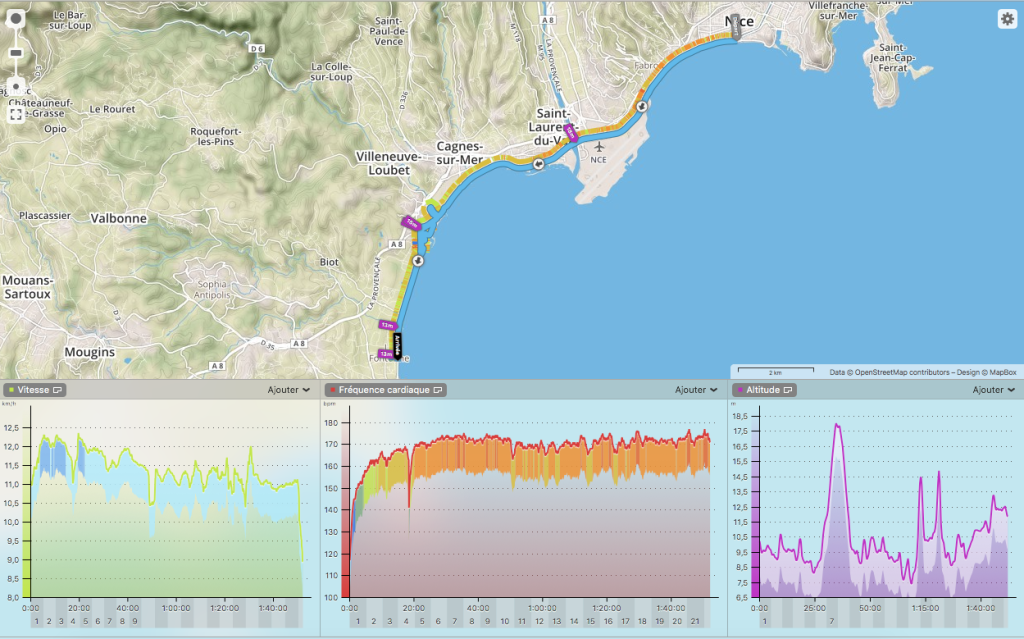Click lap segment 7 under the Altitude chart
The height and width of the screenshot is (639, 1024).
coord(833,621)
